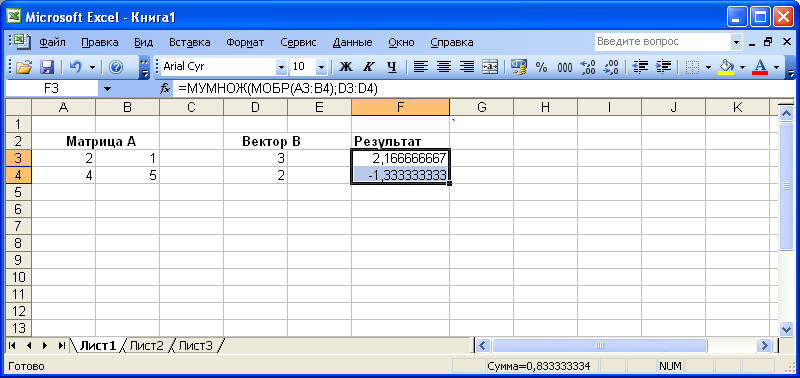Click the Undo arrow icon
The width and height of the screenshot is (800, 378).
76,67
